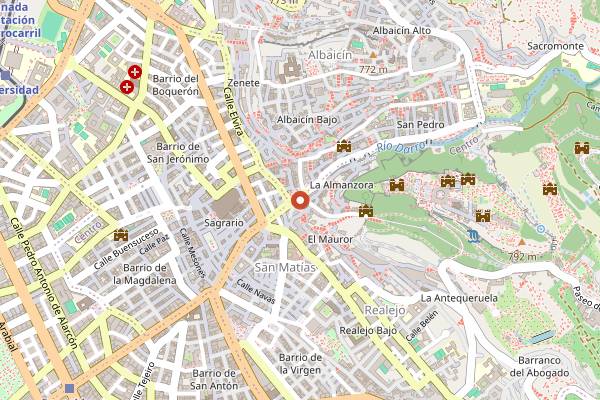Open the castle icon beside Albaicín Bajo
Image resolution: width=600 pixels, height=400 pixels.
(344, 146)
